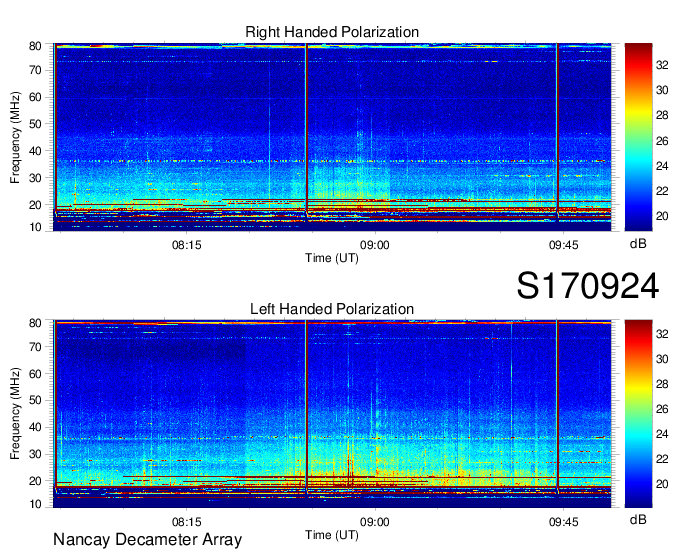
Task: Click the 30 MHz tick on the left-handed plot
Action: [x=35, y=454]
